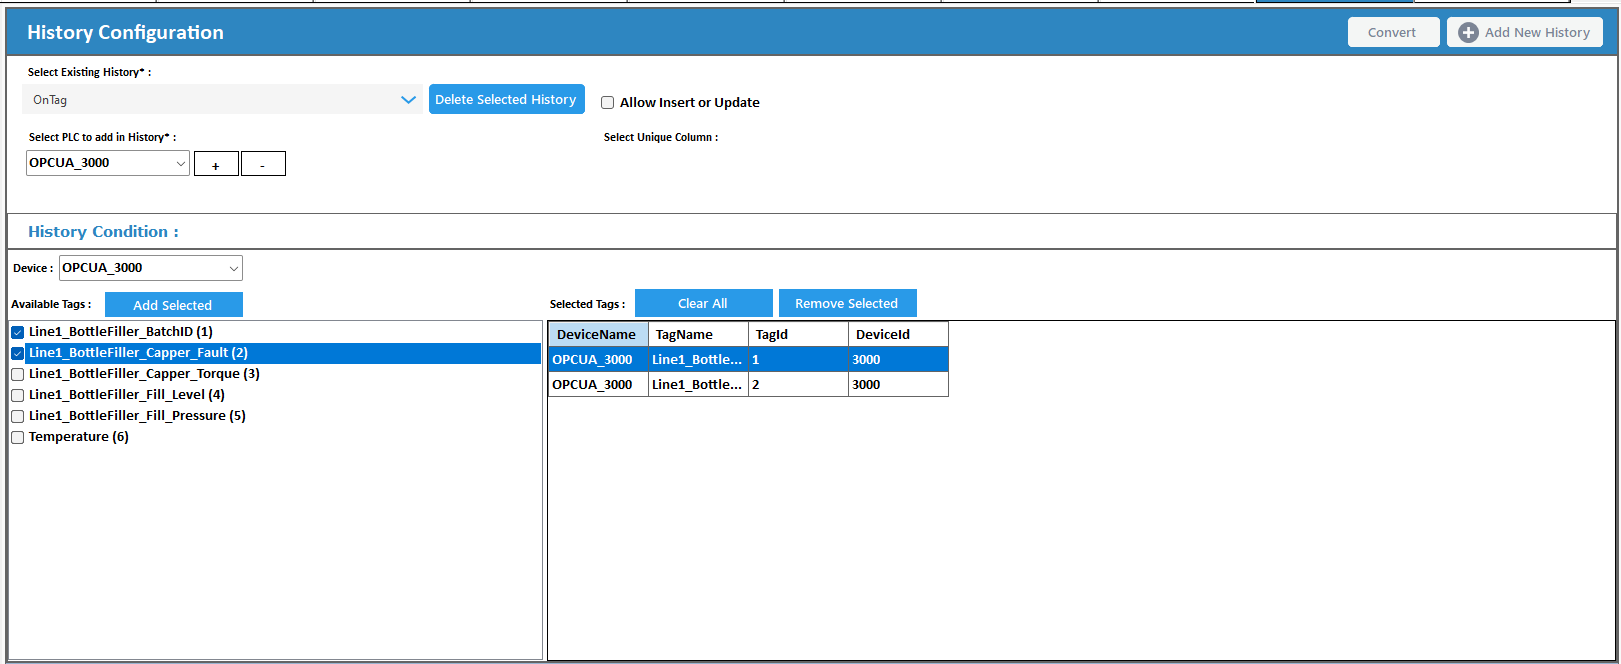Viewport: 1621px width, 664px height.
Task: Open the Select Existing History chevron
Action: tap(408, 100)
